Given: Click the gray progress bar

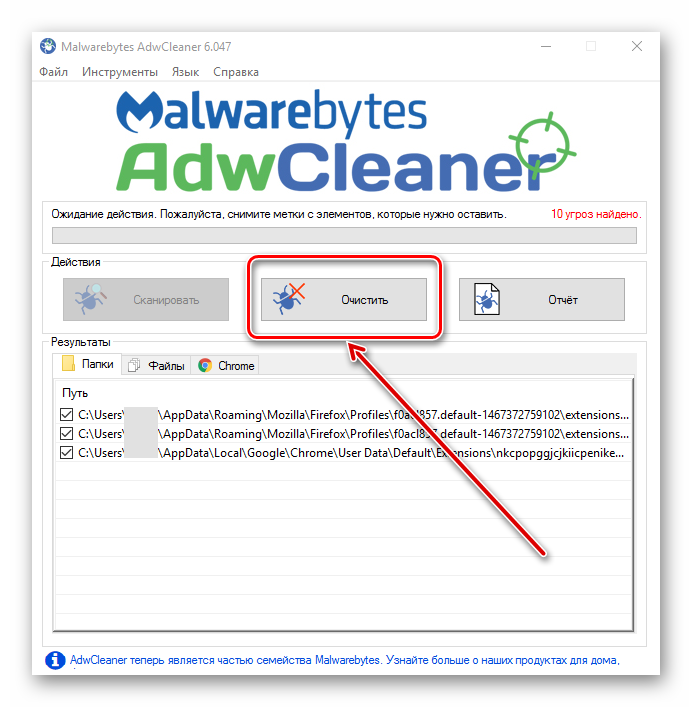Looking at the screenshot, I should [x=344, y=235].
